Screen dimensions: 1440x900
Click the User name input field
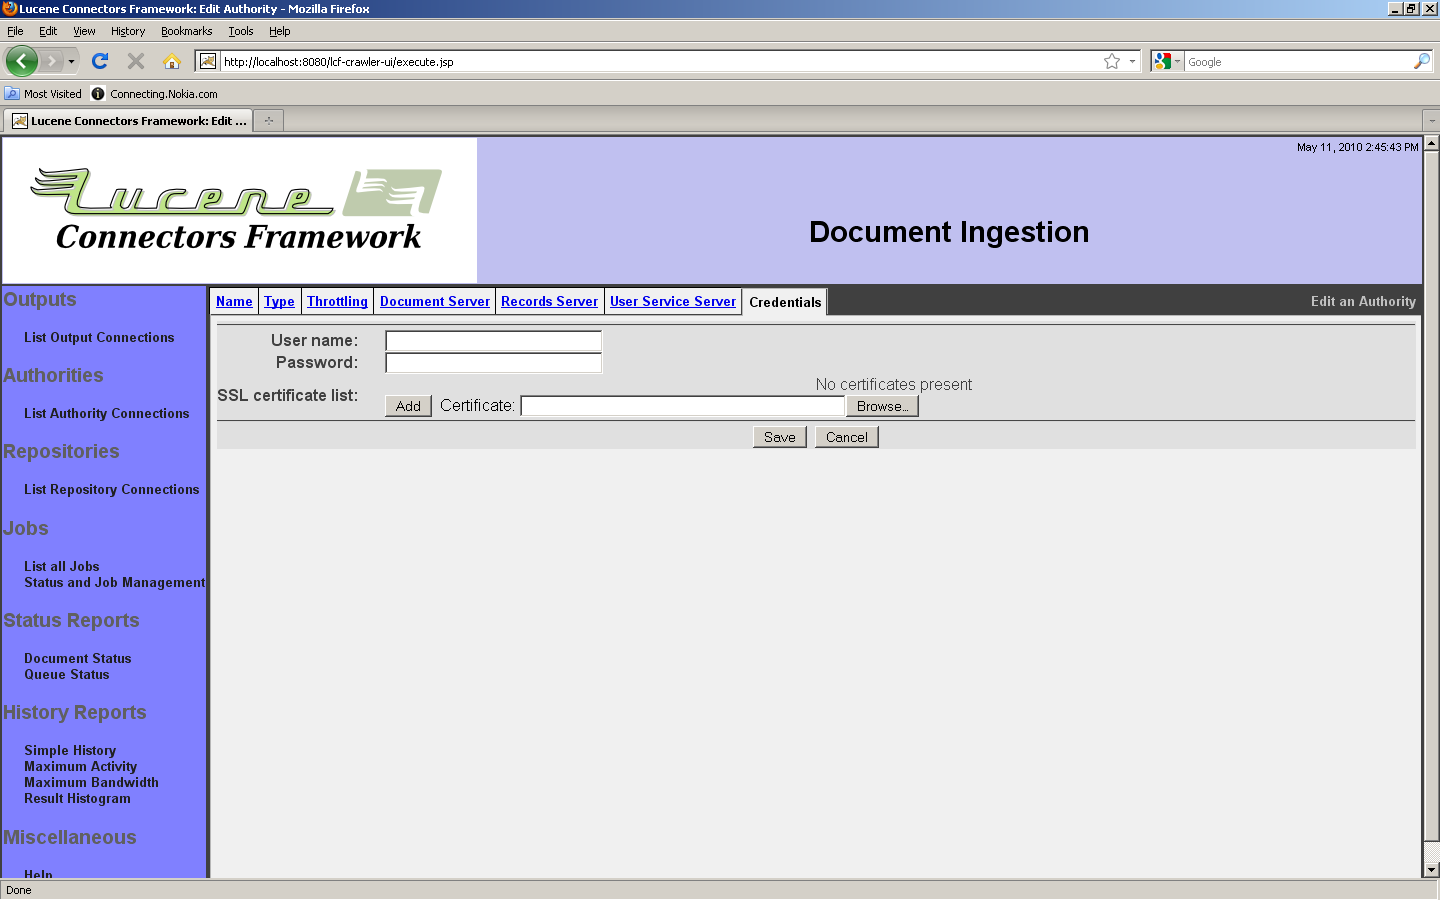(493, 341)
